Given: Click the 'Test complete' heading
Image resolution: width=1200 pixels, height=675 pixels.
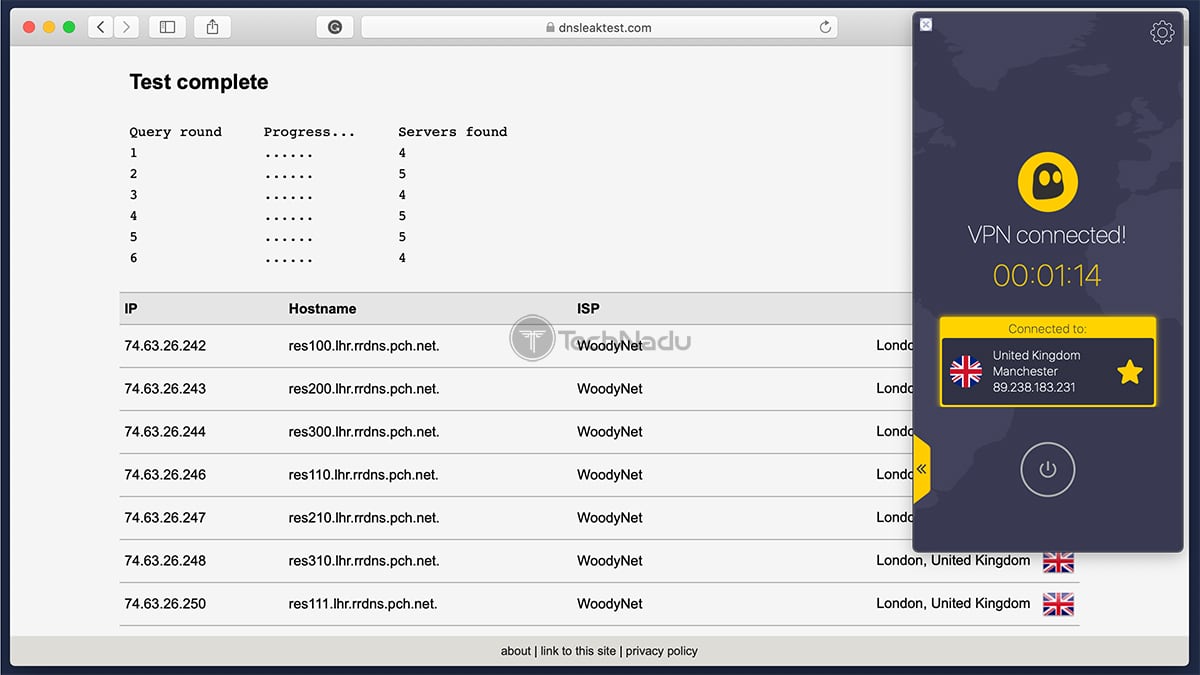Looking at the screenshot, I should pos(199,82).
